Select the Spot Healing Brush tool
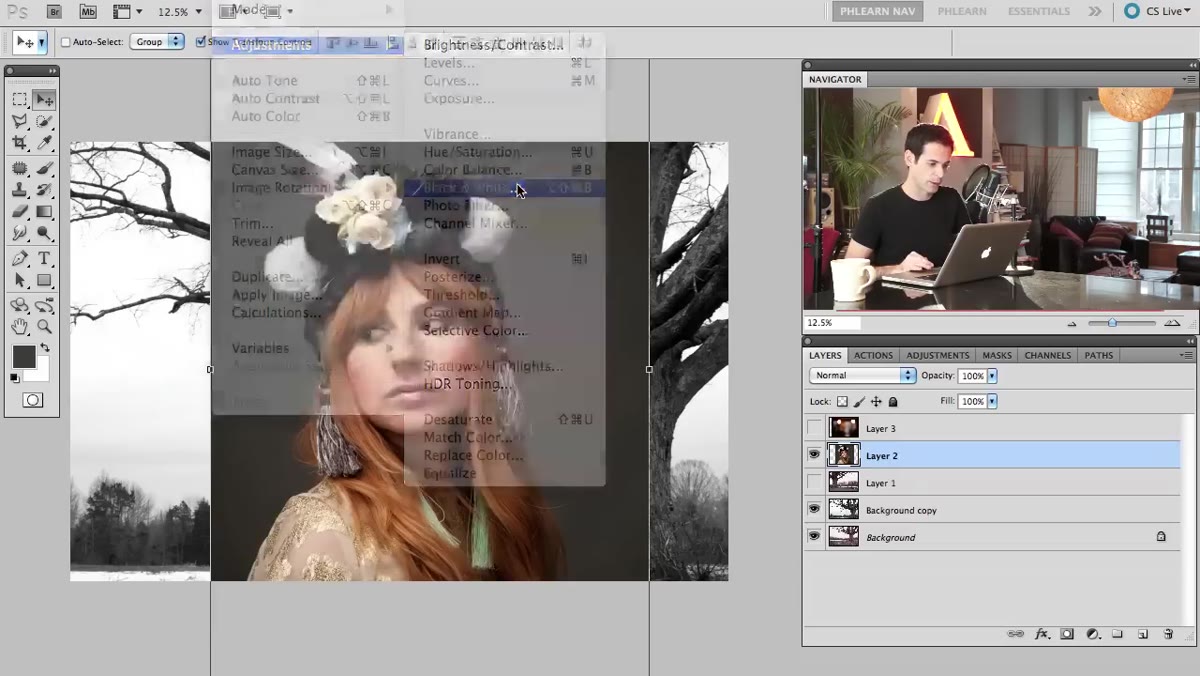Screen dimensions: 1200x676 (20, 169)
